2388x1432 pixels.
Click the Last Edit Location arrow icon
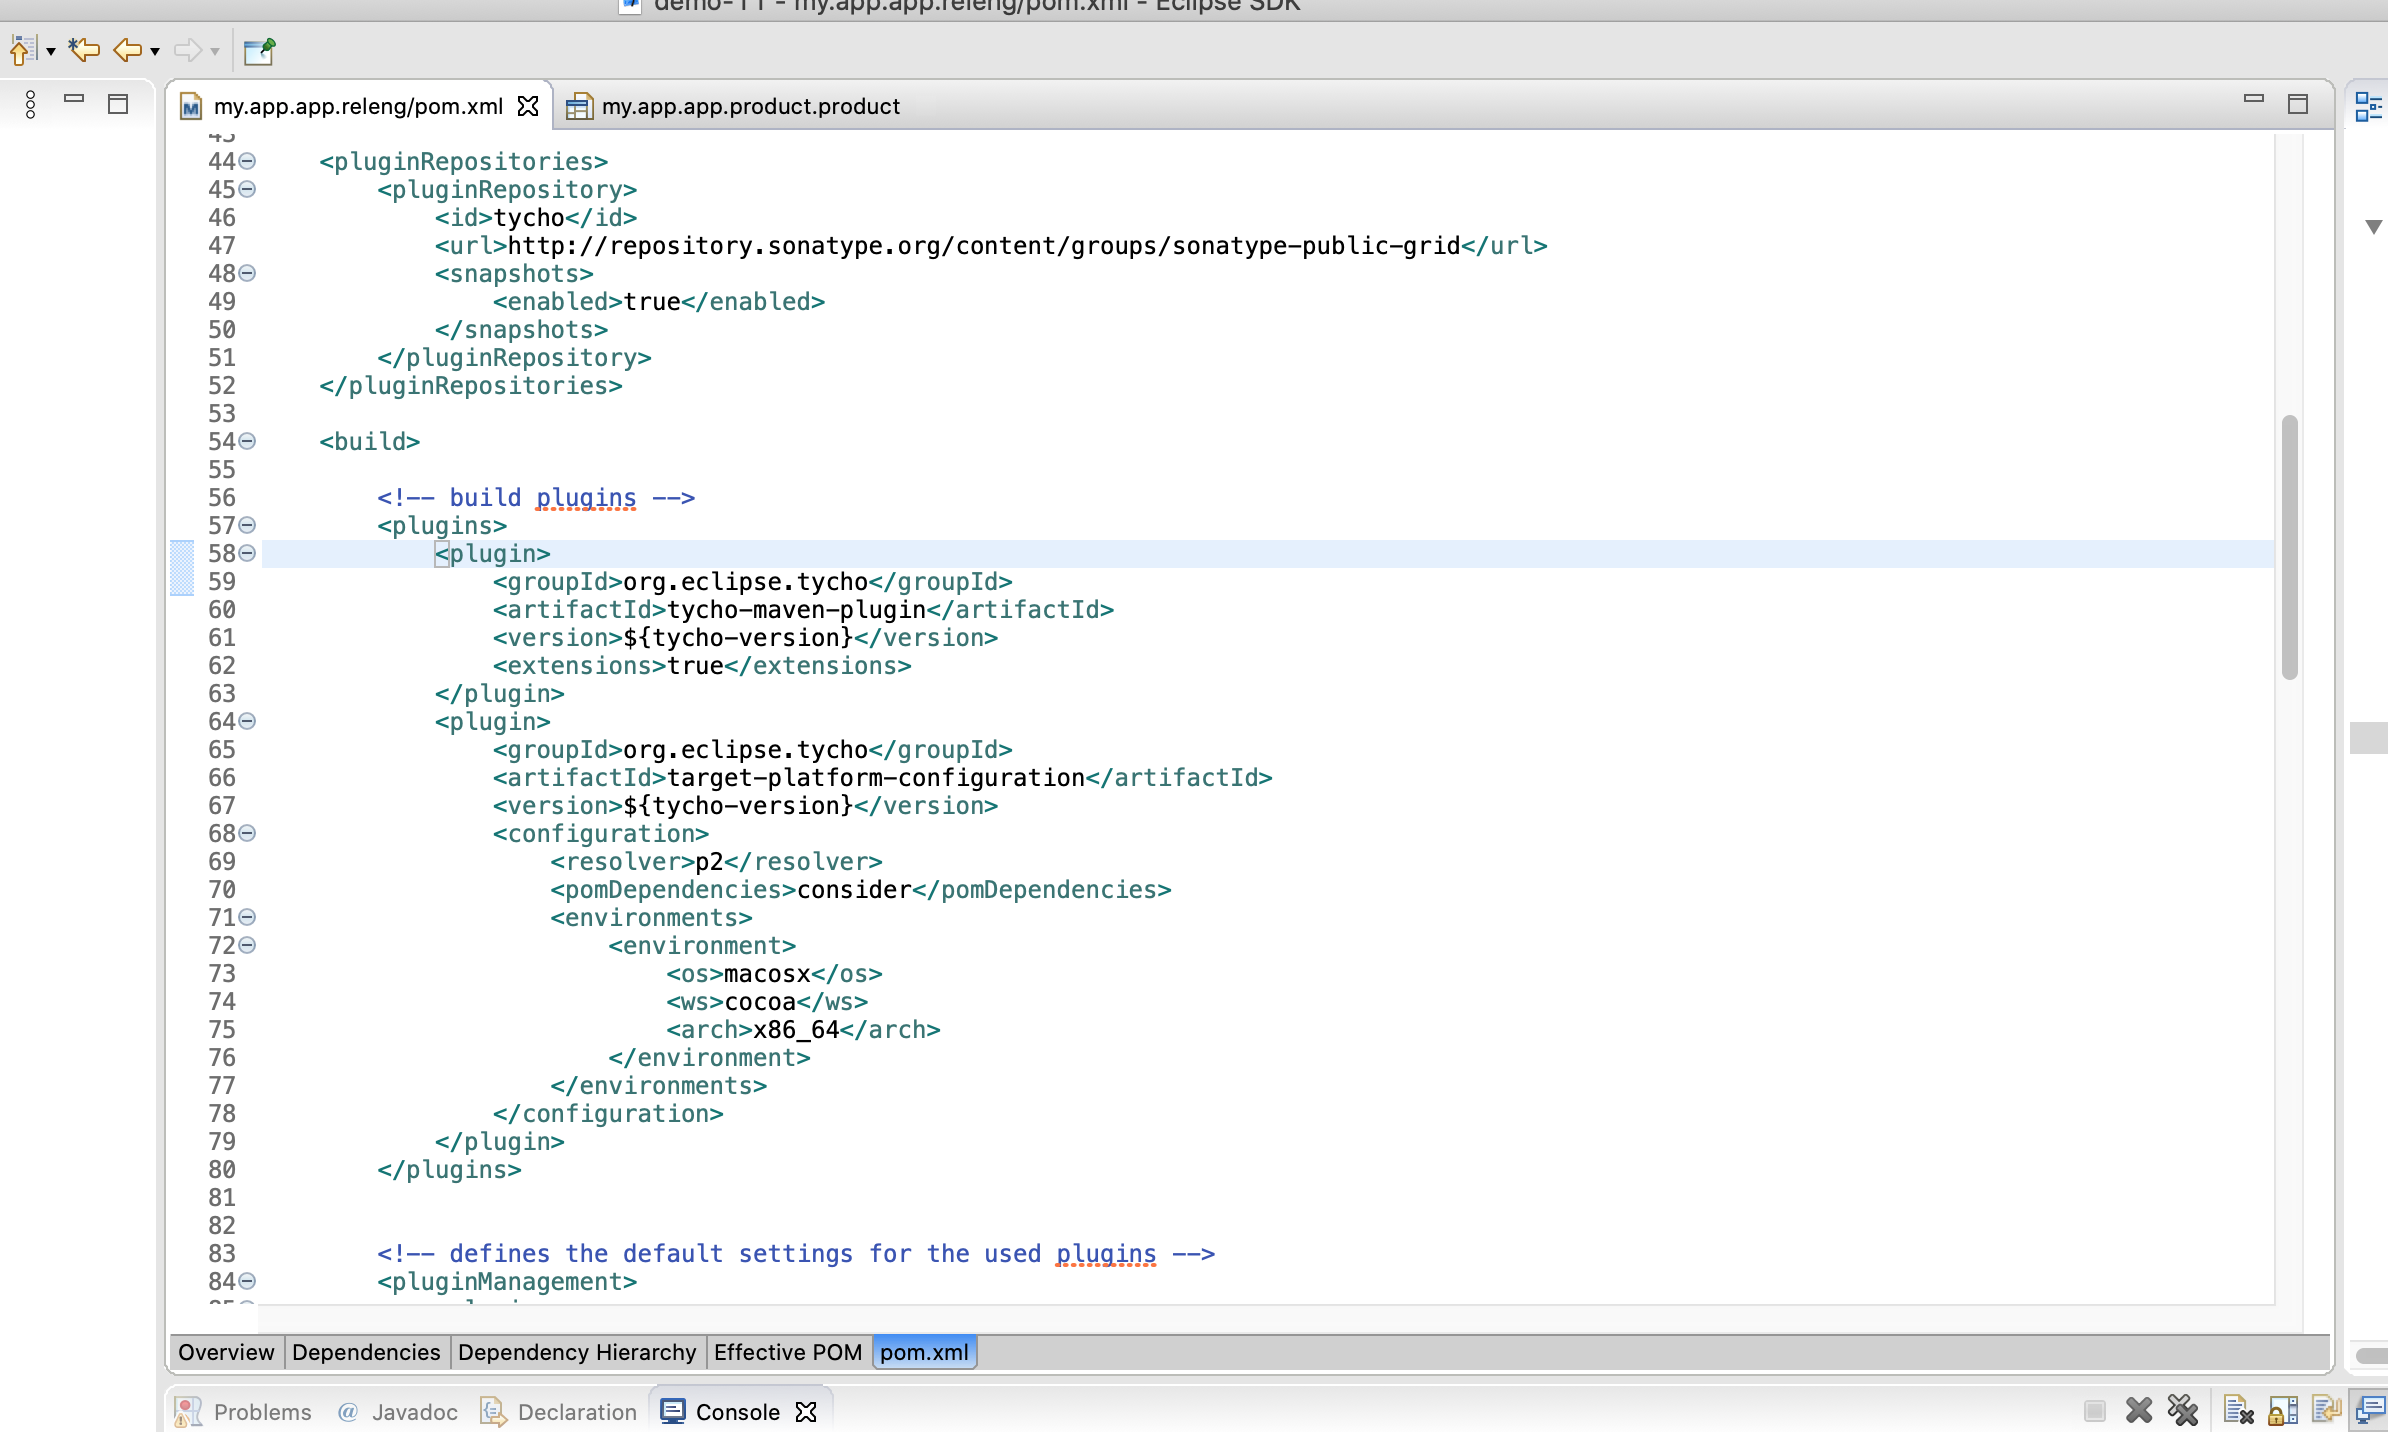(x=84, y=49)
